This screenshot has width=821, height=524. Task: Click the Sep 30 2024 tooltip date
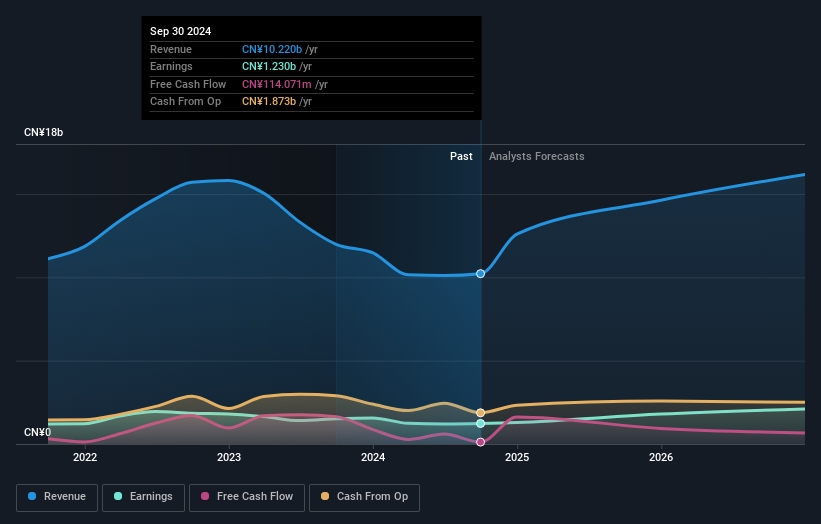click(181, 31)
